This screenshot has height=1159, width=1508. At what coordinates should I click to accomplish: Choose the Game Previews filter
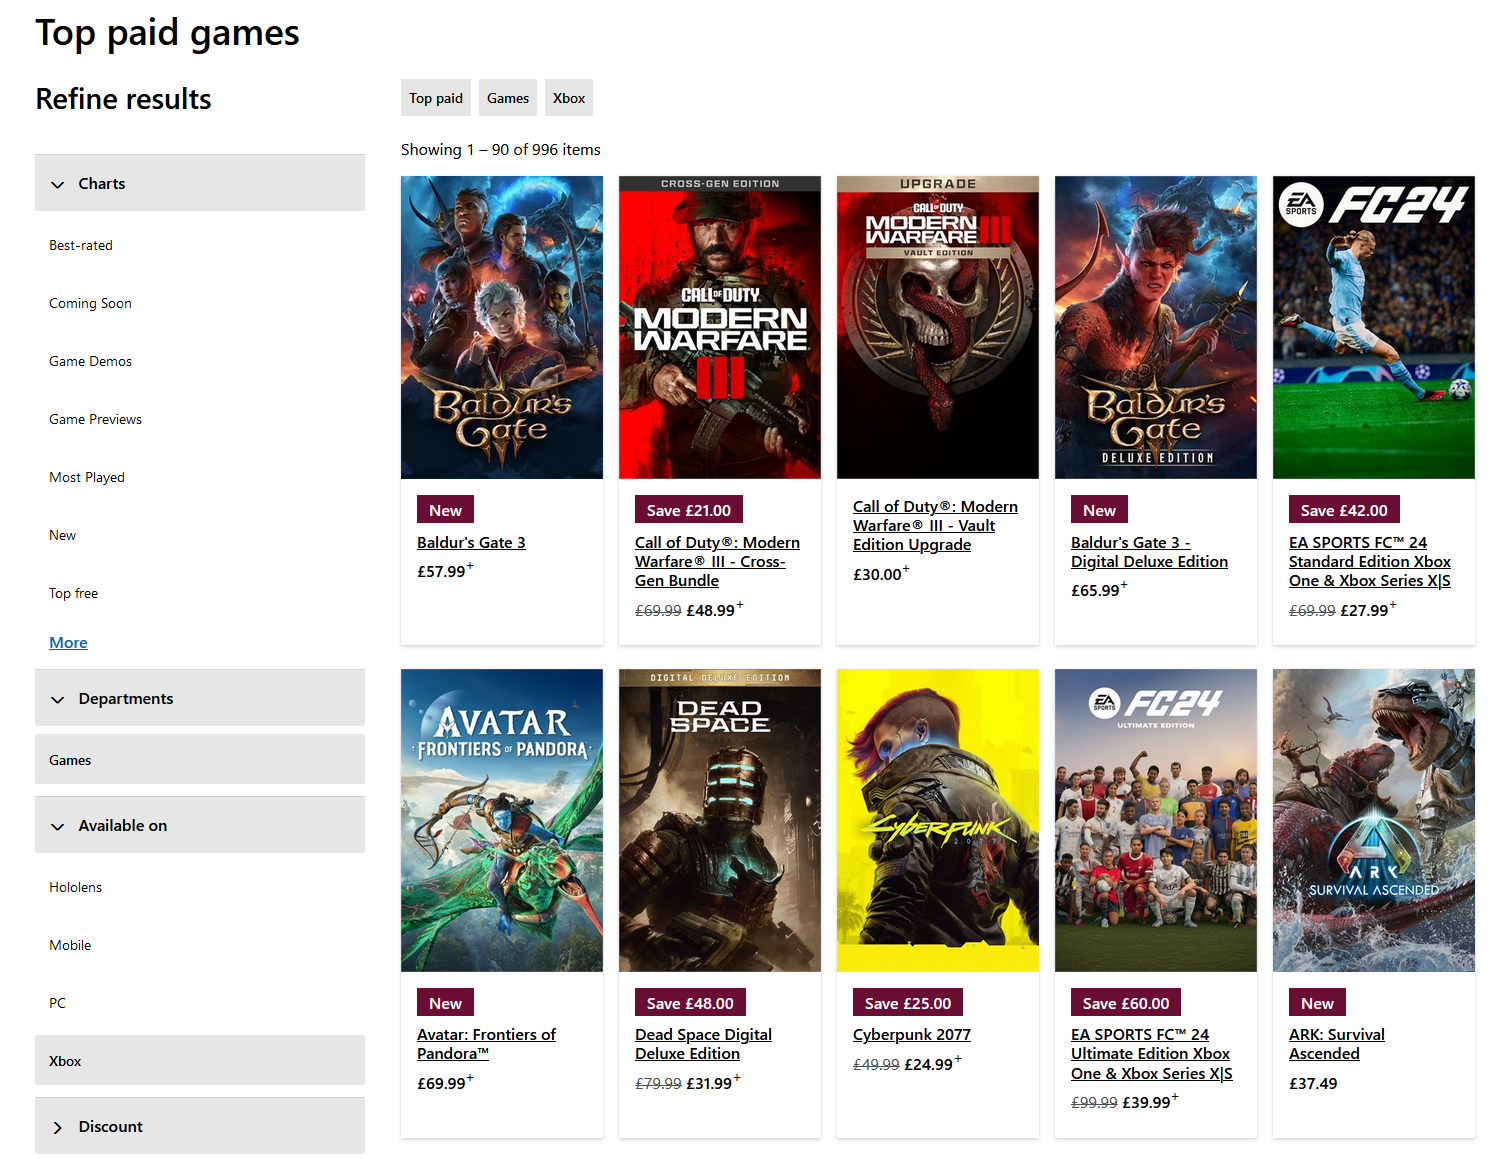point(95,419)
